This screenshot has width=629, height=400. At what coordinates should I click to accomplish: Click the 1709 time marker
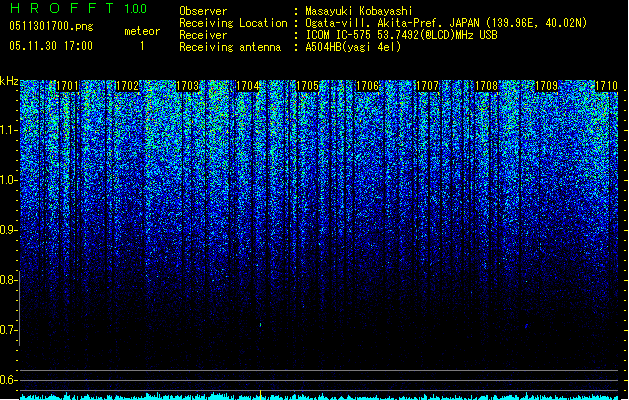[x=546, y=86]
